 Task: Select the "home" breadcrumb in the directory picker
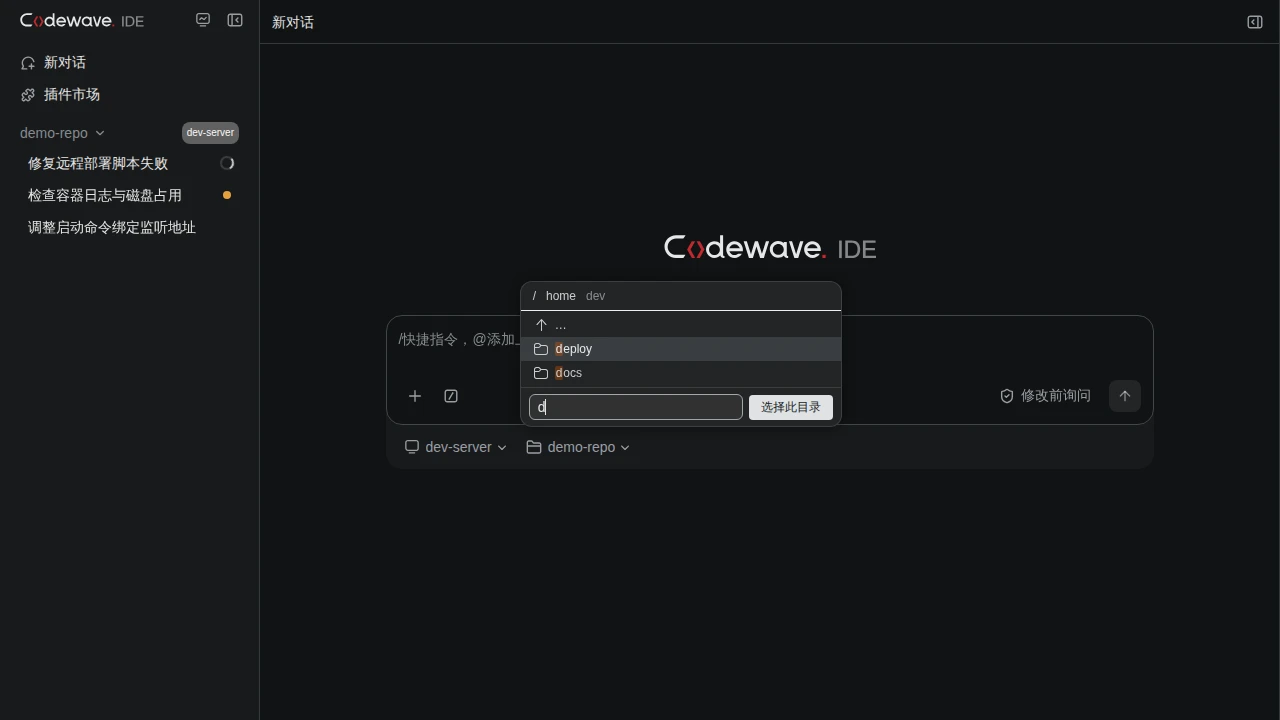(x=561, y=296)
